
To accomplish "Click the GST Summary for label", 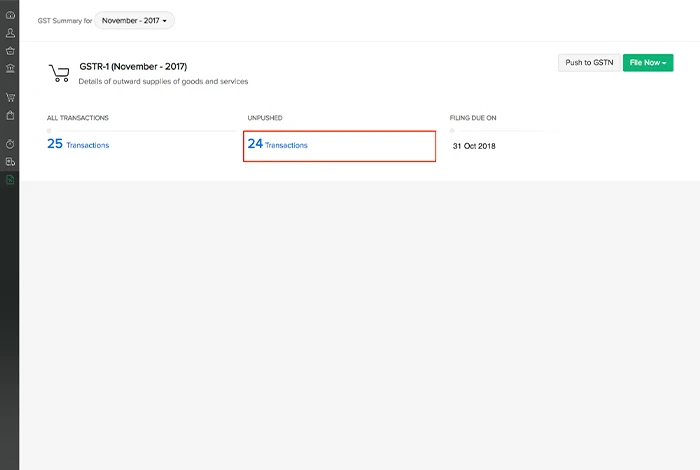I will point(65,21).
